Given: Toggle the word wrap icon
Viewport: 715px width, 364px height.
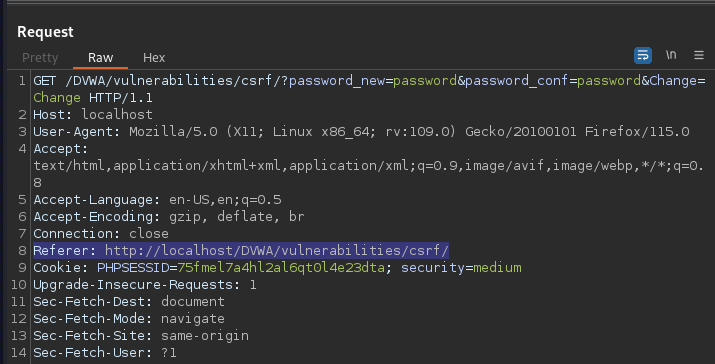Looking at the screenshot, I should [642, 56].
